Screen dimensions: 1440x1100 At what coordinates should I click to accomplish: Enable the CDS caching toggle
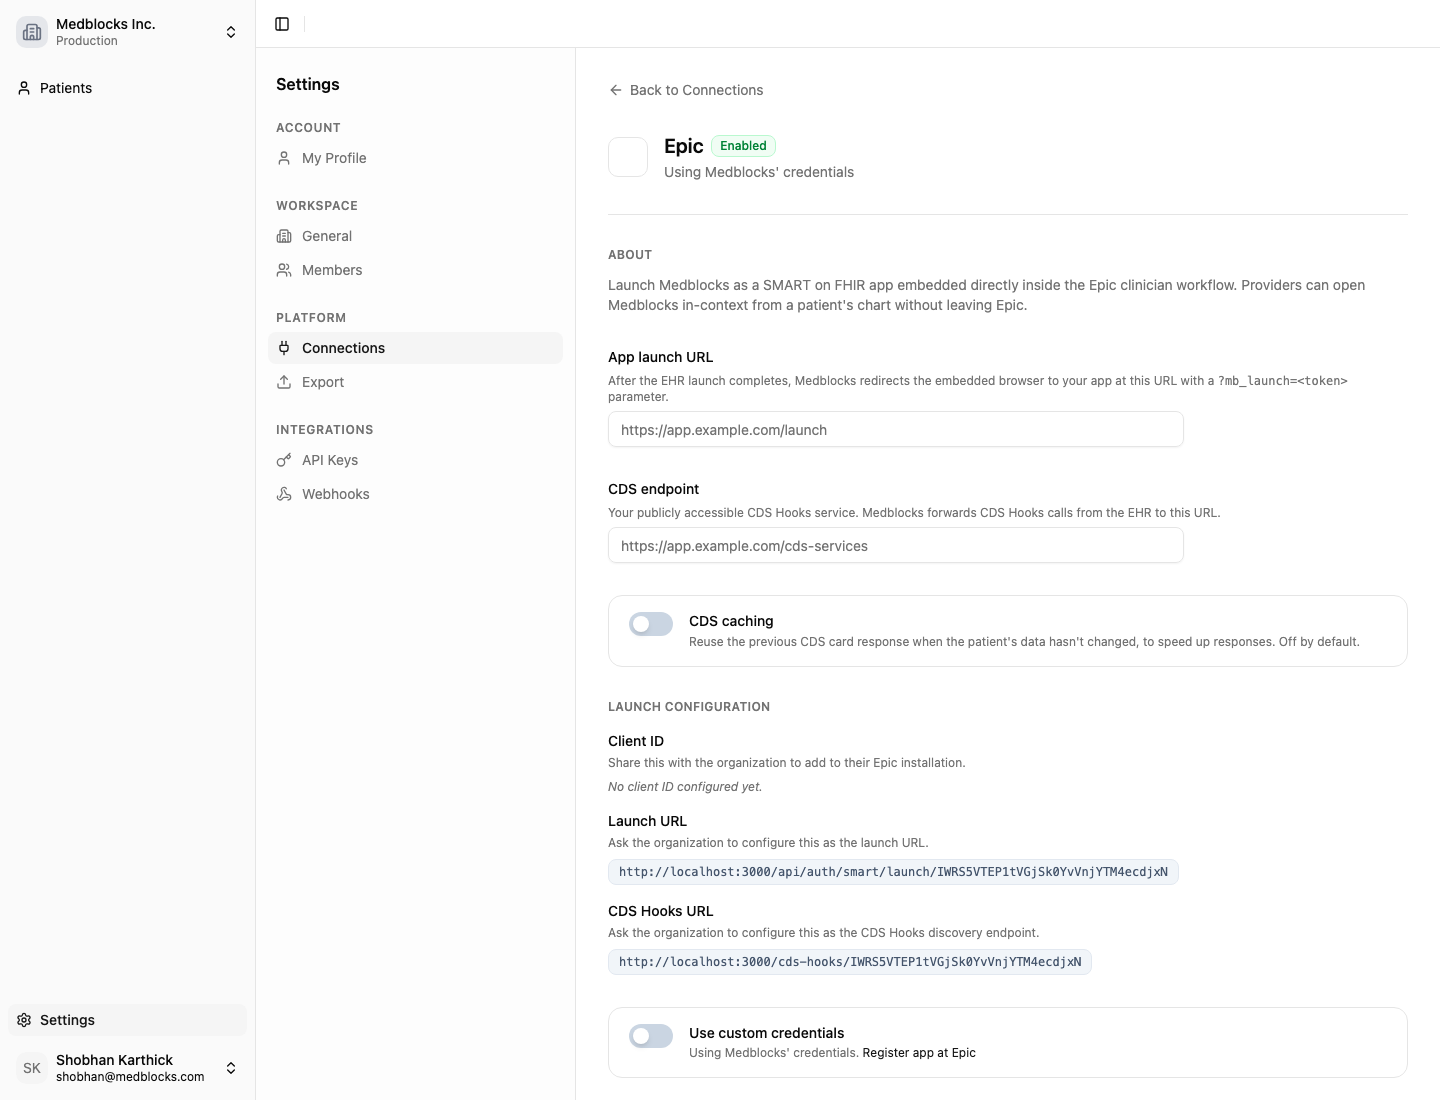tap(651, 624)
